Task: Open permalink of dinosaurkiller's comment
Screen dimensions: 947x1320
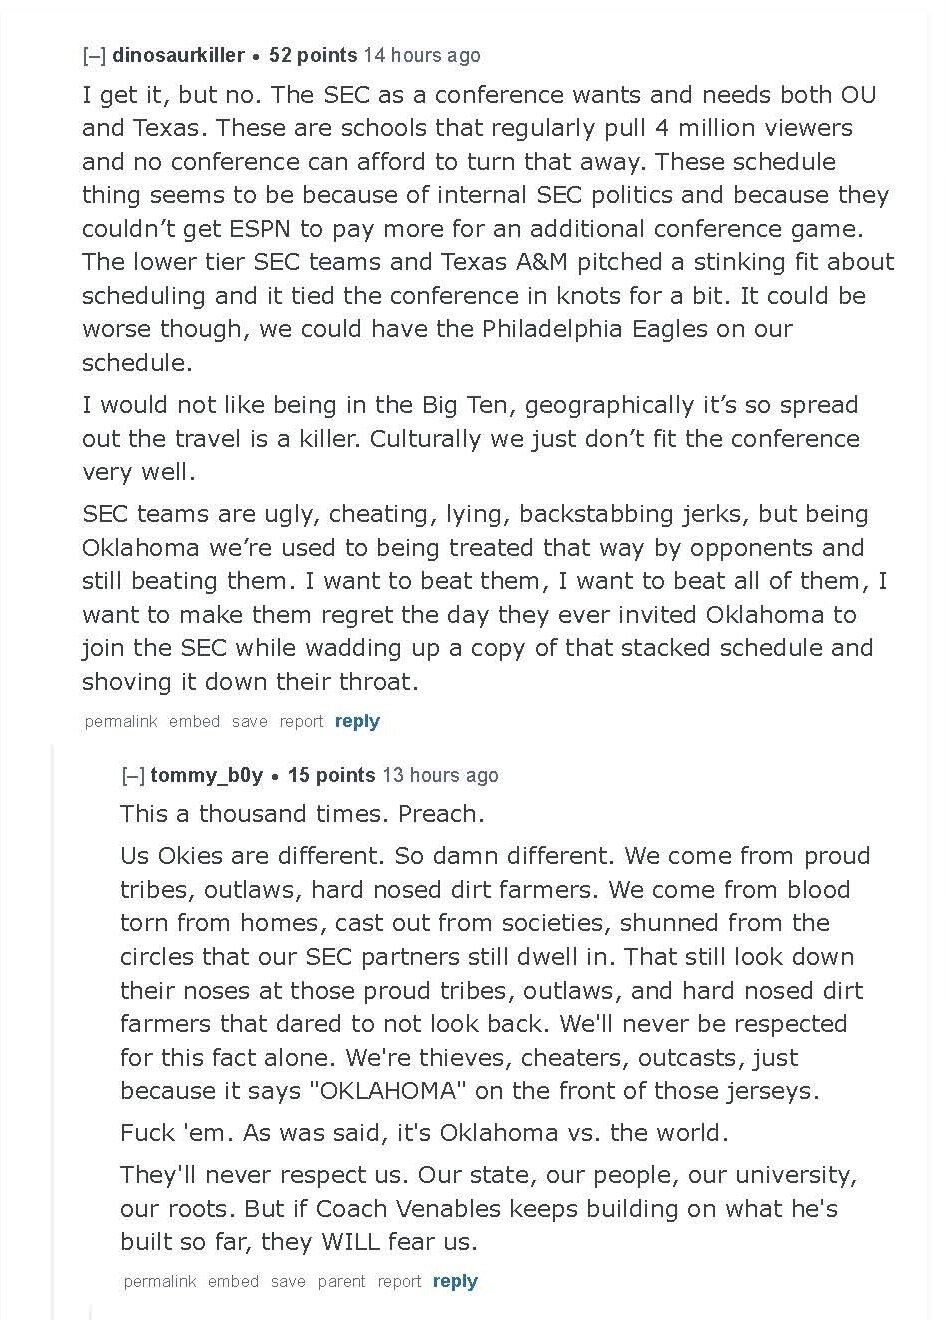Action: pyautogui.click(x=121, y=721)
